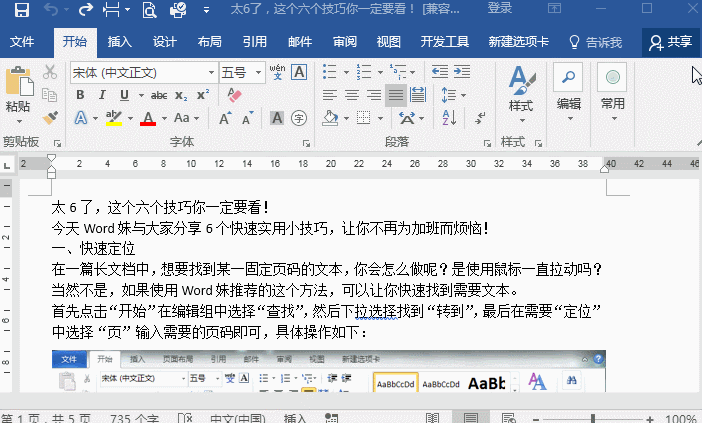Click the zoom slider in the status bar
Screen dimensions: 702x423
[593, 419]
